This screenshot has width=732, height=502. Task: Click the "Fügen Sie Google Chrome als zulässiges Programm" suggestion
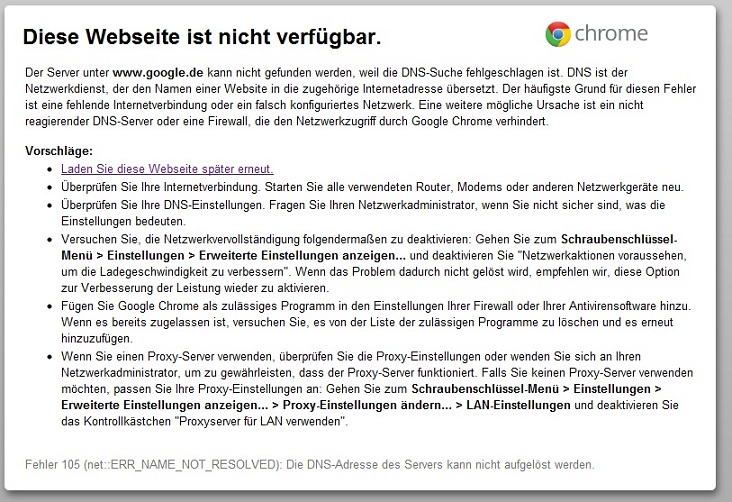[376, 322]
